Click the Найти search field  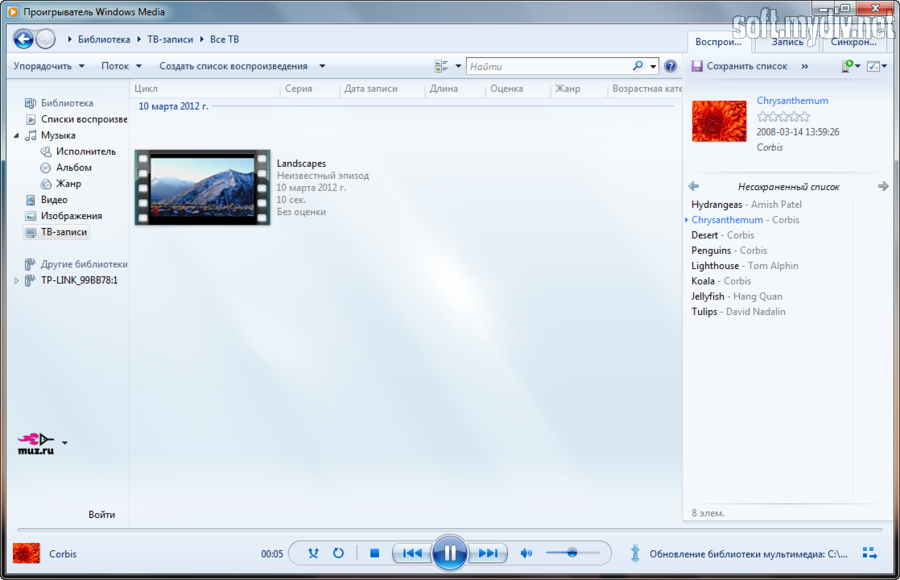(549, 66)
